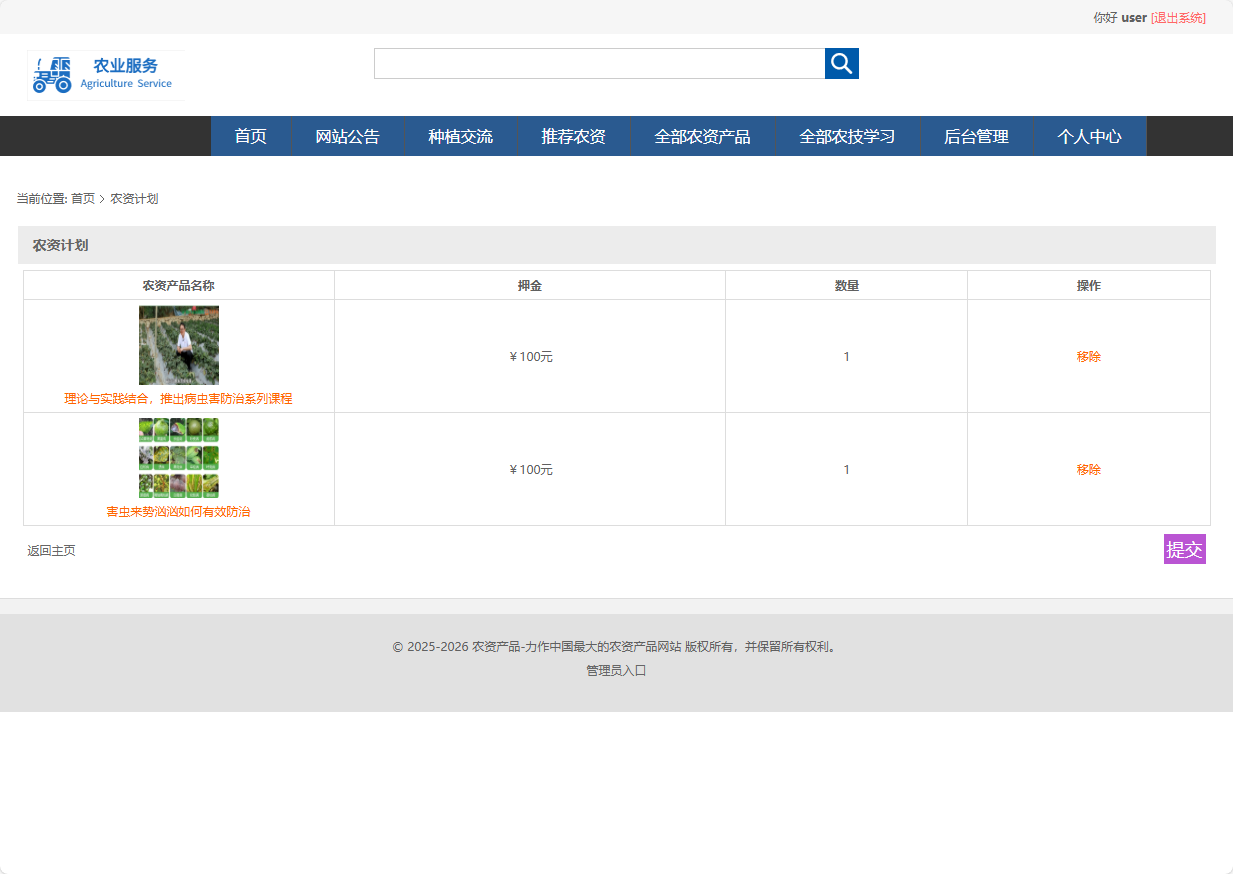Open 网站公告 navigation menu item
This screenshot has width=1233, height=874.
(x=347, y=137)
